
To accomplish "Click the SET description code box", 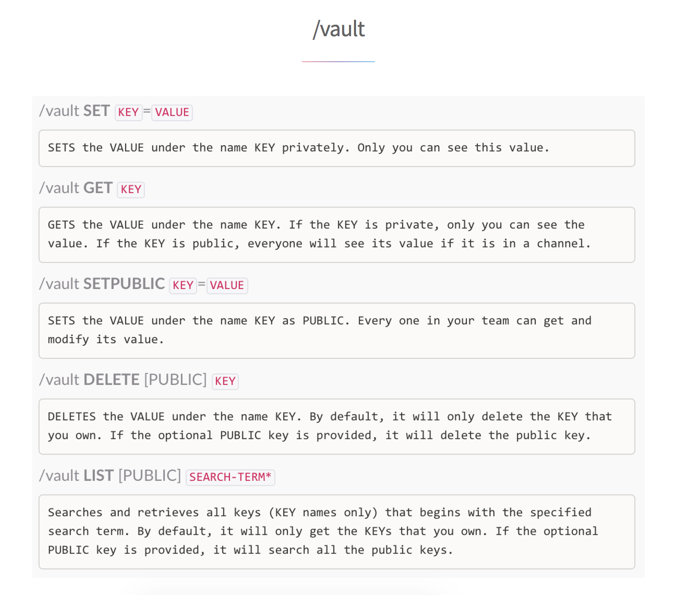I will (x=337, y=148).
